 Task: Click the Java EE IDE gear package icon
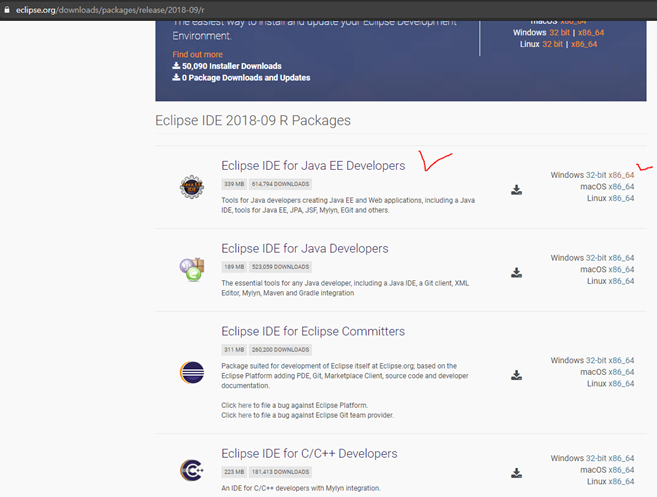[192, 187]
